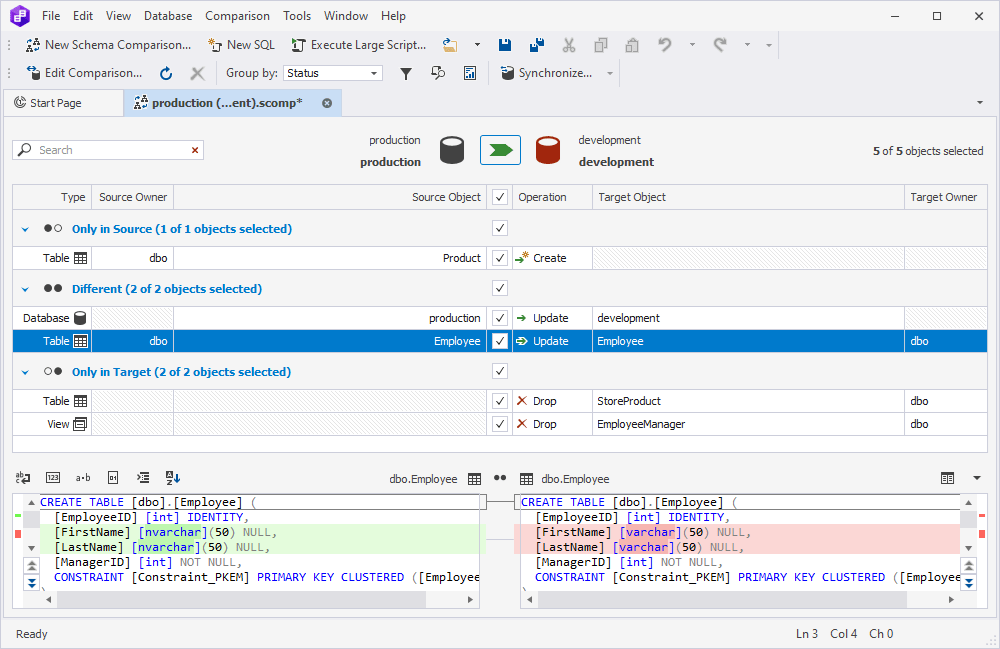
Task: Collapse the Only in Source group
Action: [x=24, y=228]
